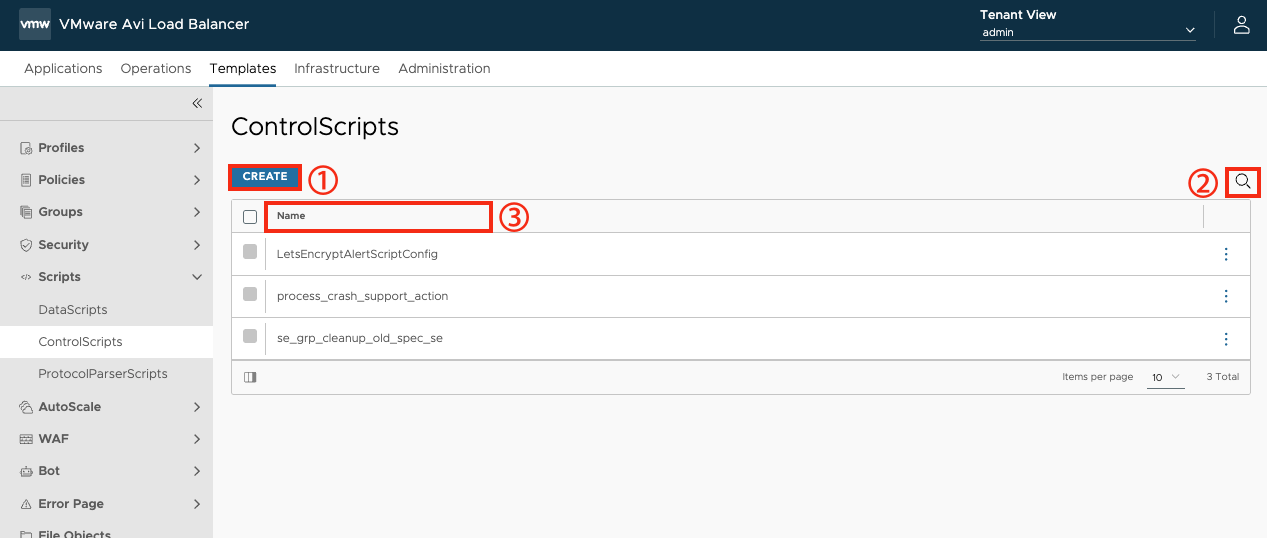Viewport: 1267px width, 538px height.
Task: Go to the Infrastructure tab
Action: (x=337, y=68)
